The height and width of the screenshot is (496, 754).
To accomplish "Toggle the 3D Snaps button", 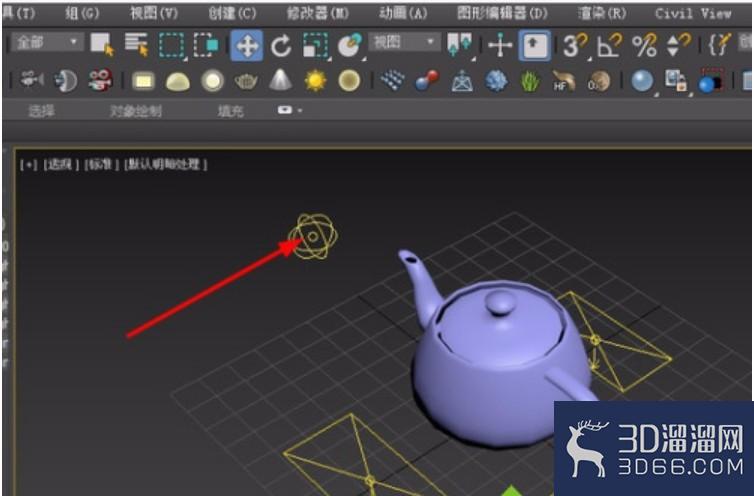I will pos(576,46).
